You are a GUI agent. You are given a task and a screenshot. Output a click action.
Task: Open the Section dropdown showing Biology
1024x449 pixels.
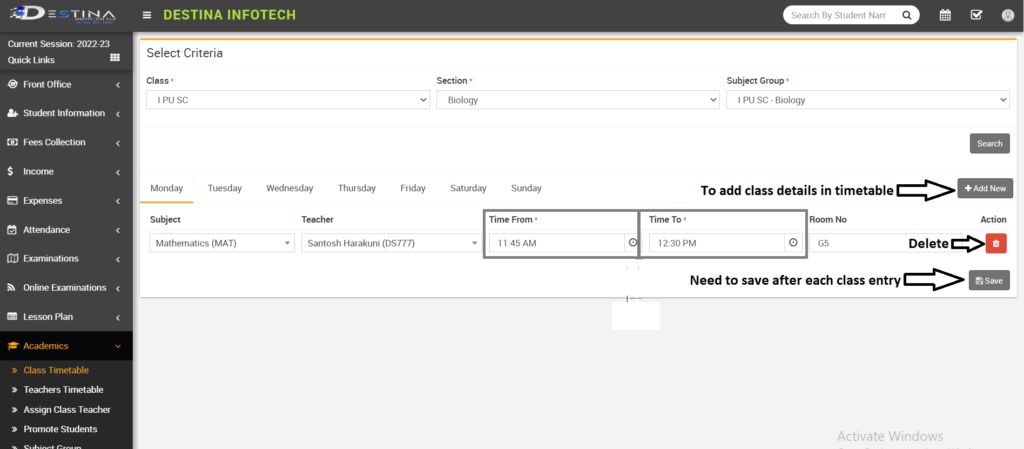(577, 100)
